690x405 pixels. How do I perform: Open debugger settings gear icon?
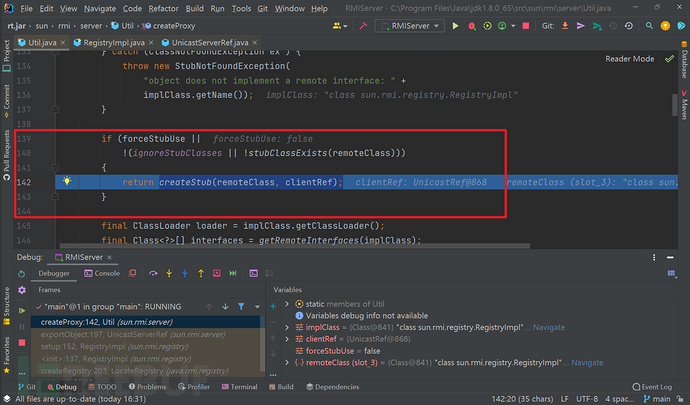coord(22,290)
